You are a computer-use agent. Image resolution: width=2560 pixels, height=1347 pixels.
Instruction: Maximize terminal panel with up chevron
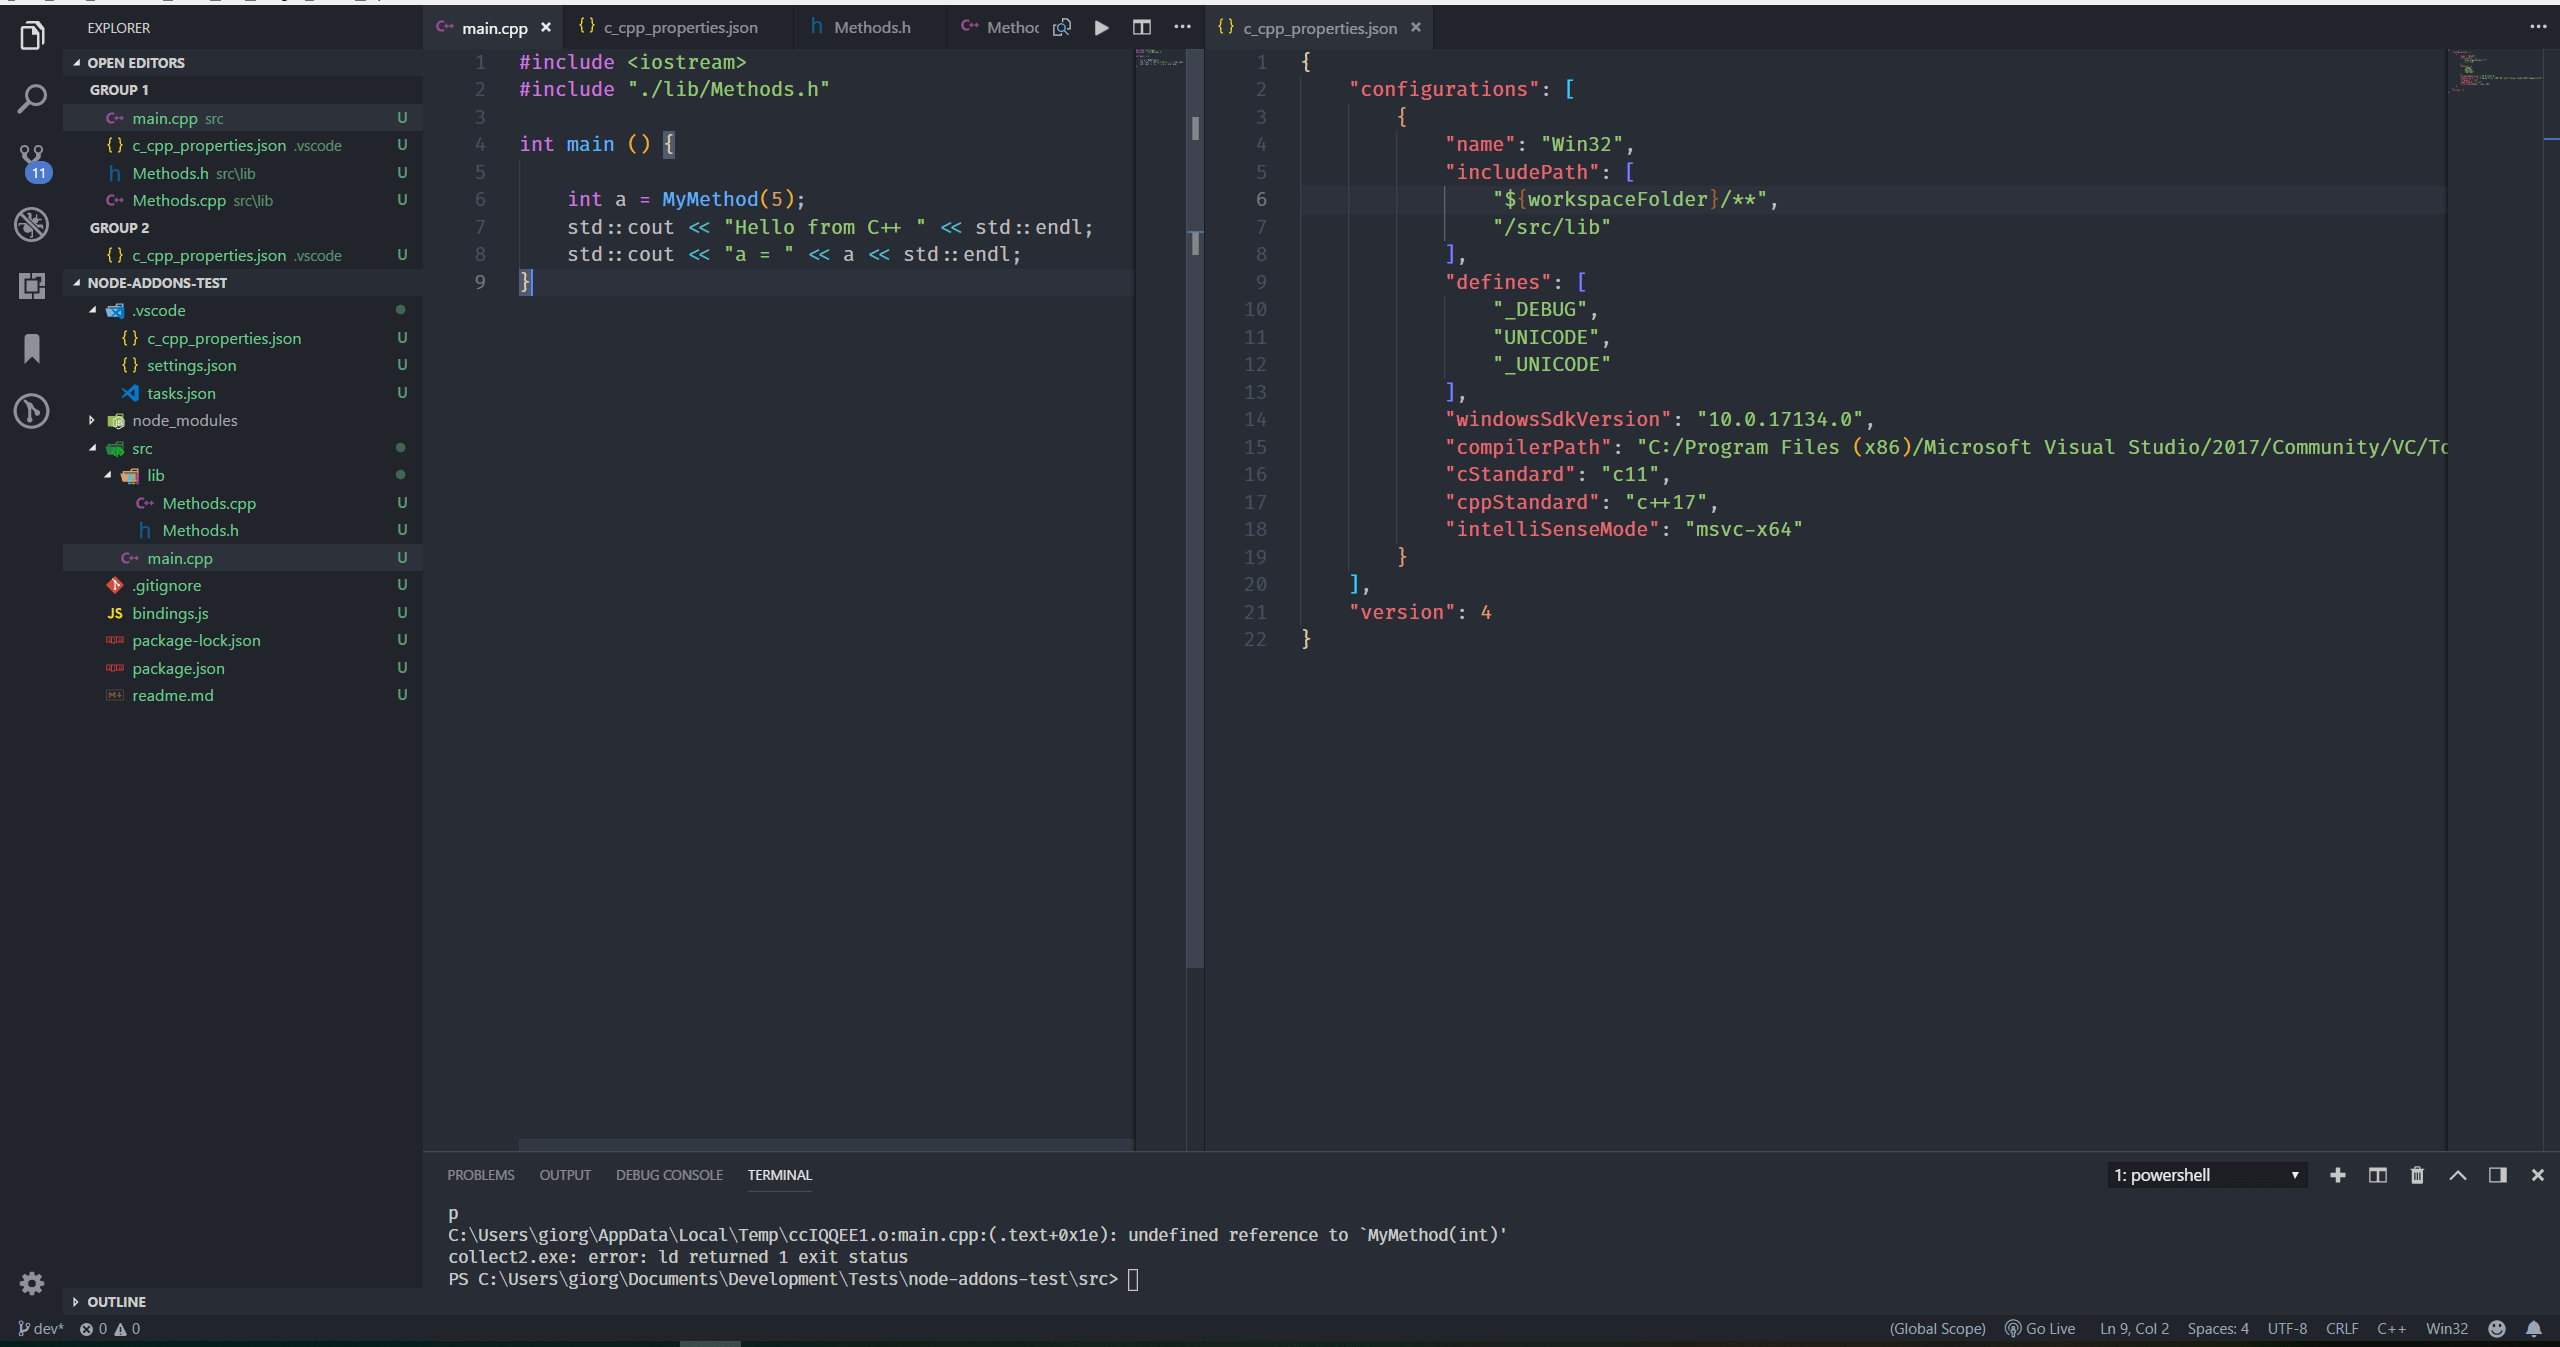tap(2457, 1175)
